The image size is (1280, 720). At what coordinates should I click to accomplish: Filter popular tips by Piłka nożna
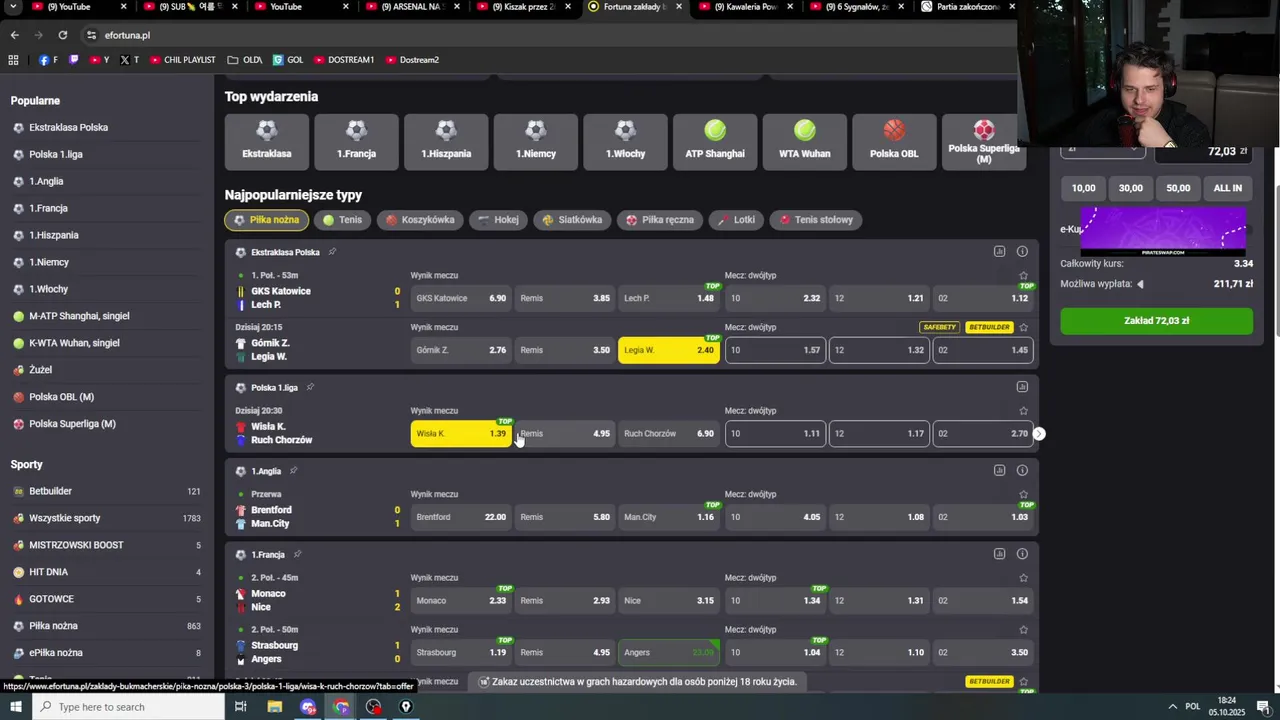(x=266, y=220)
